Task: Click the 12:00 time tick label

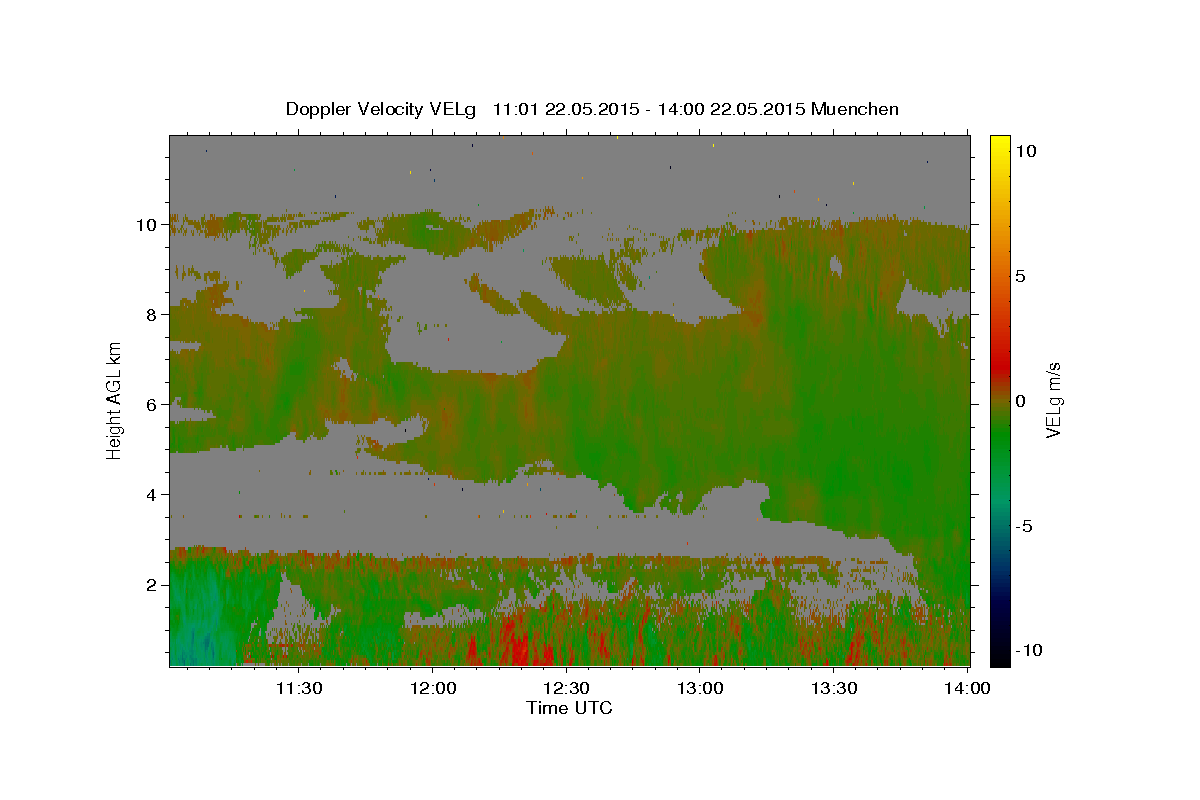Action: click(x=432, y=688)
